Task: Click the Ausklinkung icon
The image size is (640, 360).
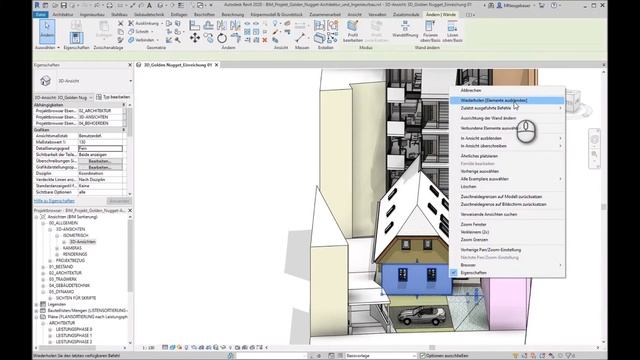Action: point(131,23)
